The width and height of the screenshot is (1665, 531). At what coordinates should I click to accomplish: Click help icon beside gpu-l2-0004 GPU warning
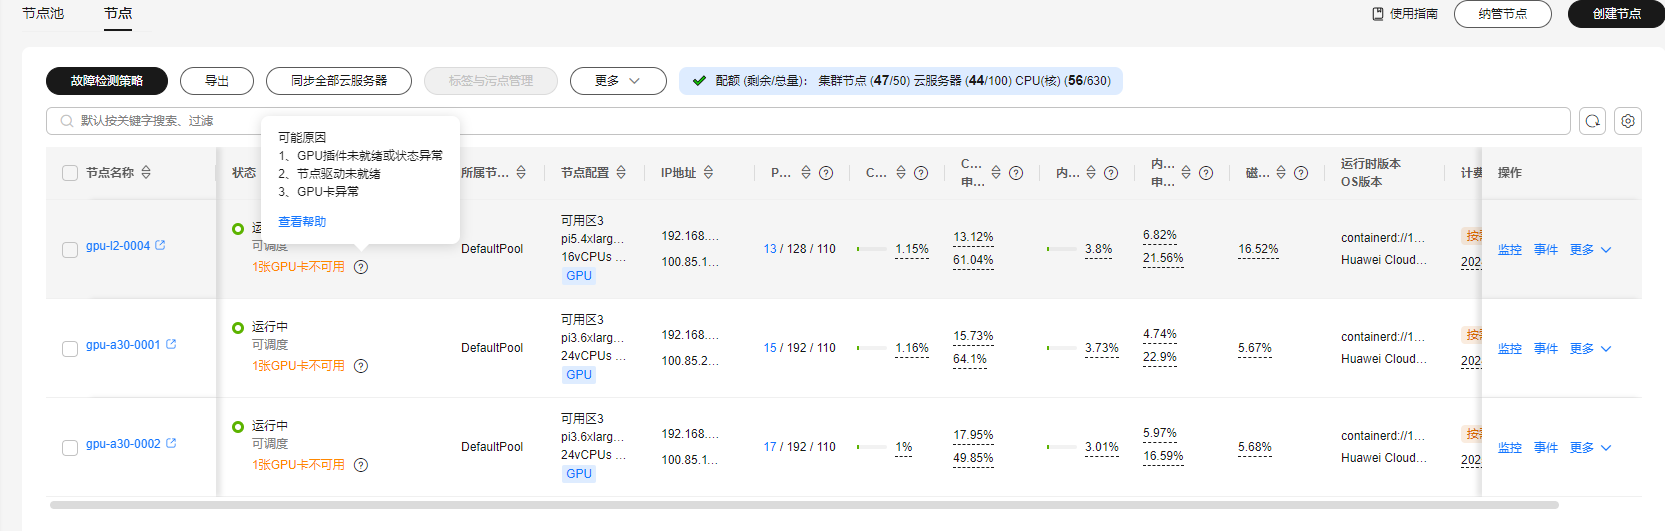(361, 267)
